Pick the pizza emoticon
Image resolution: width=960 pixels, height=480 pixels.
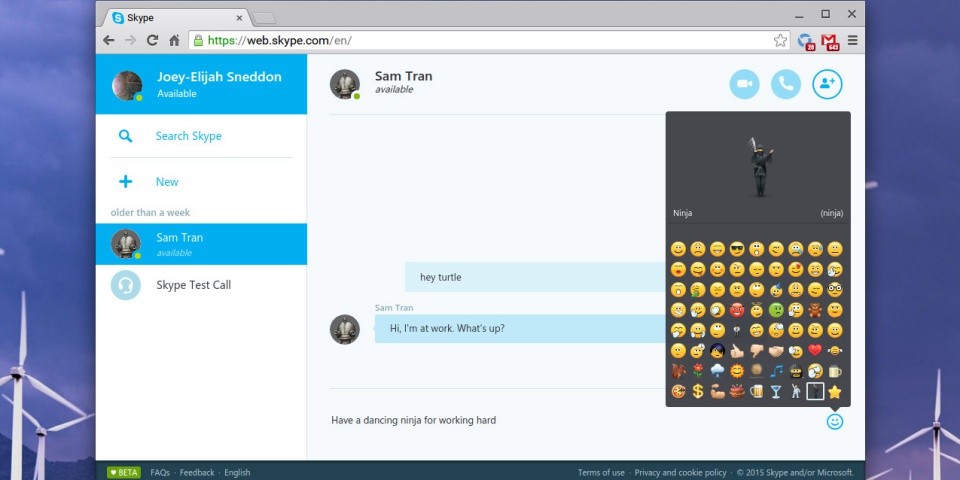pos(678,391)
